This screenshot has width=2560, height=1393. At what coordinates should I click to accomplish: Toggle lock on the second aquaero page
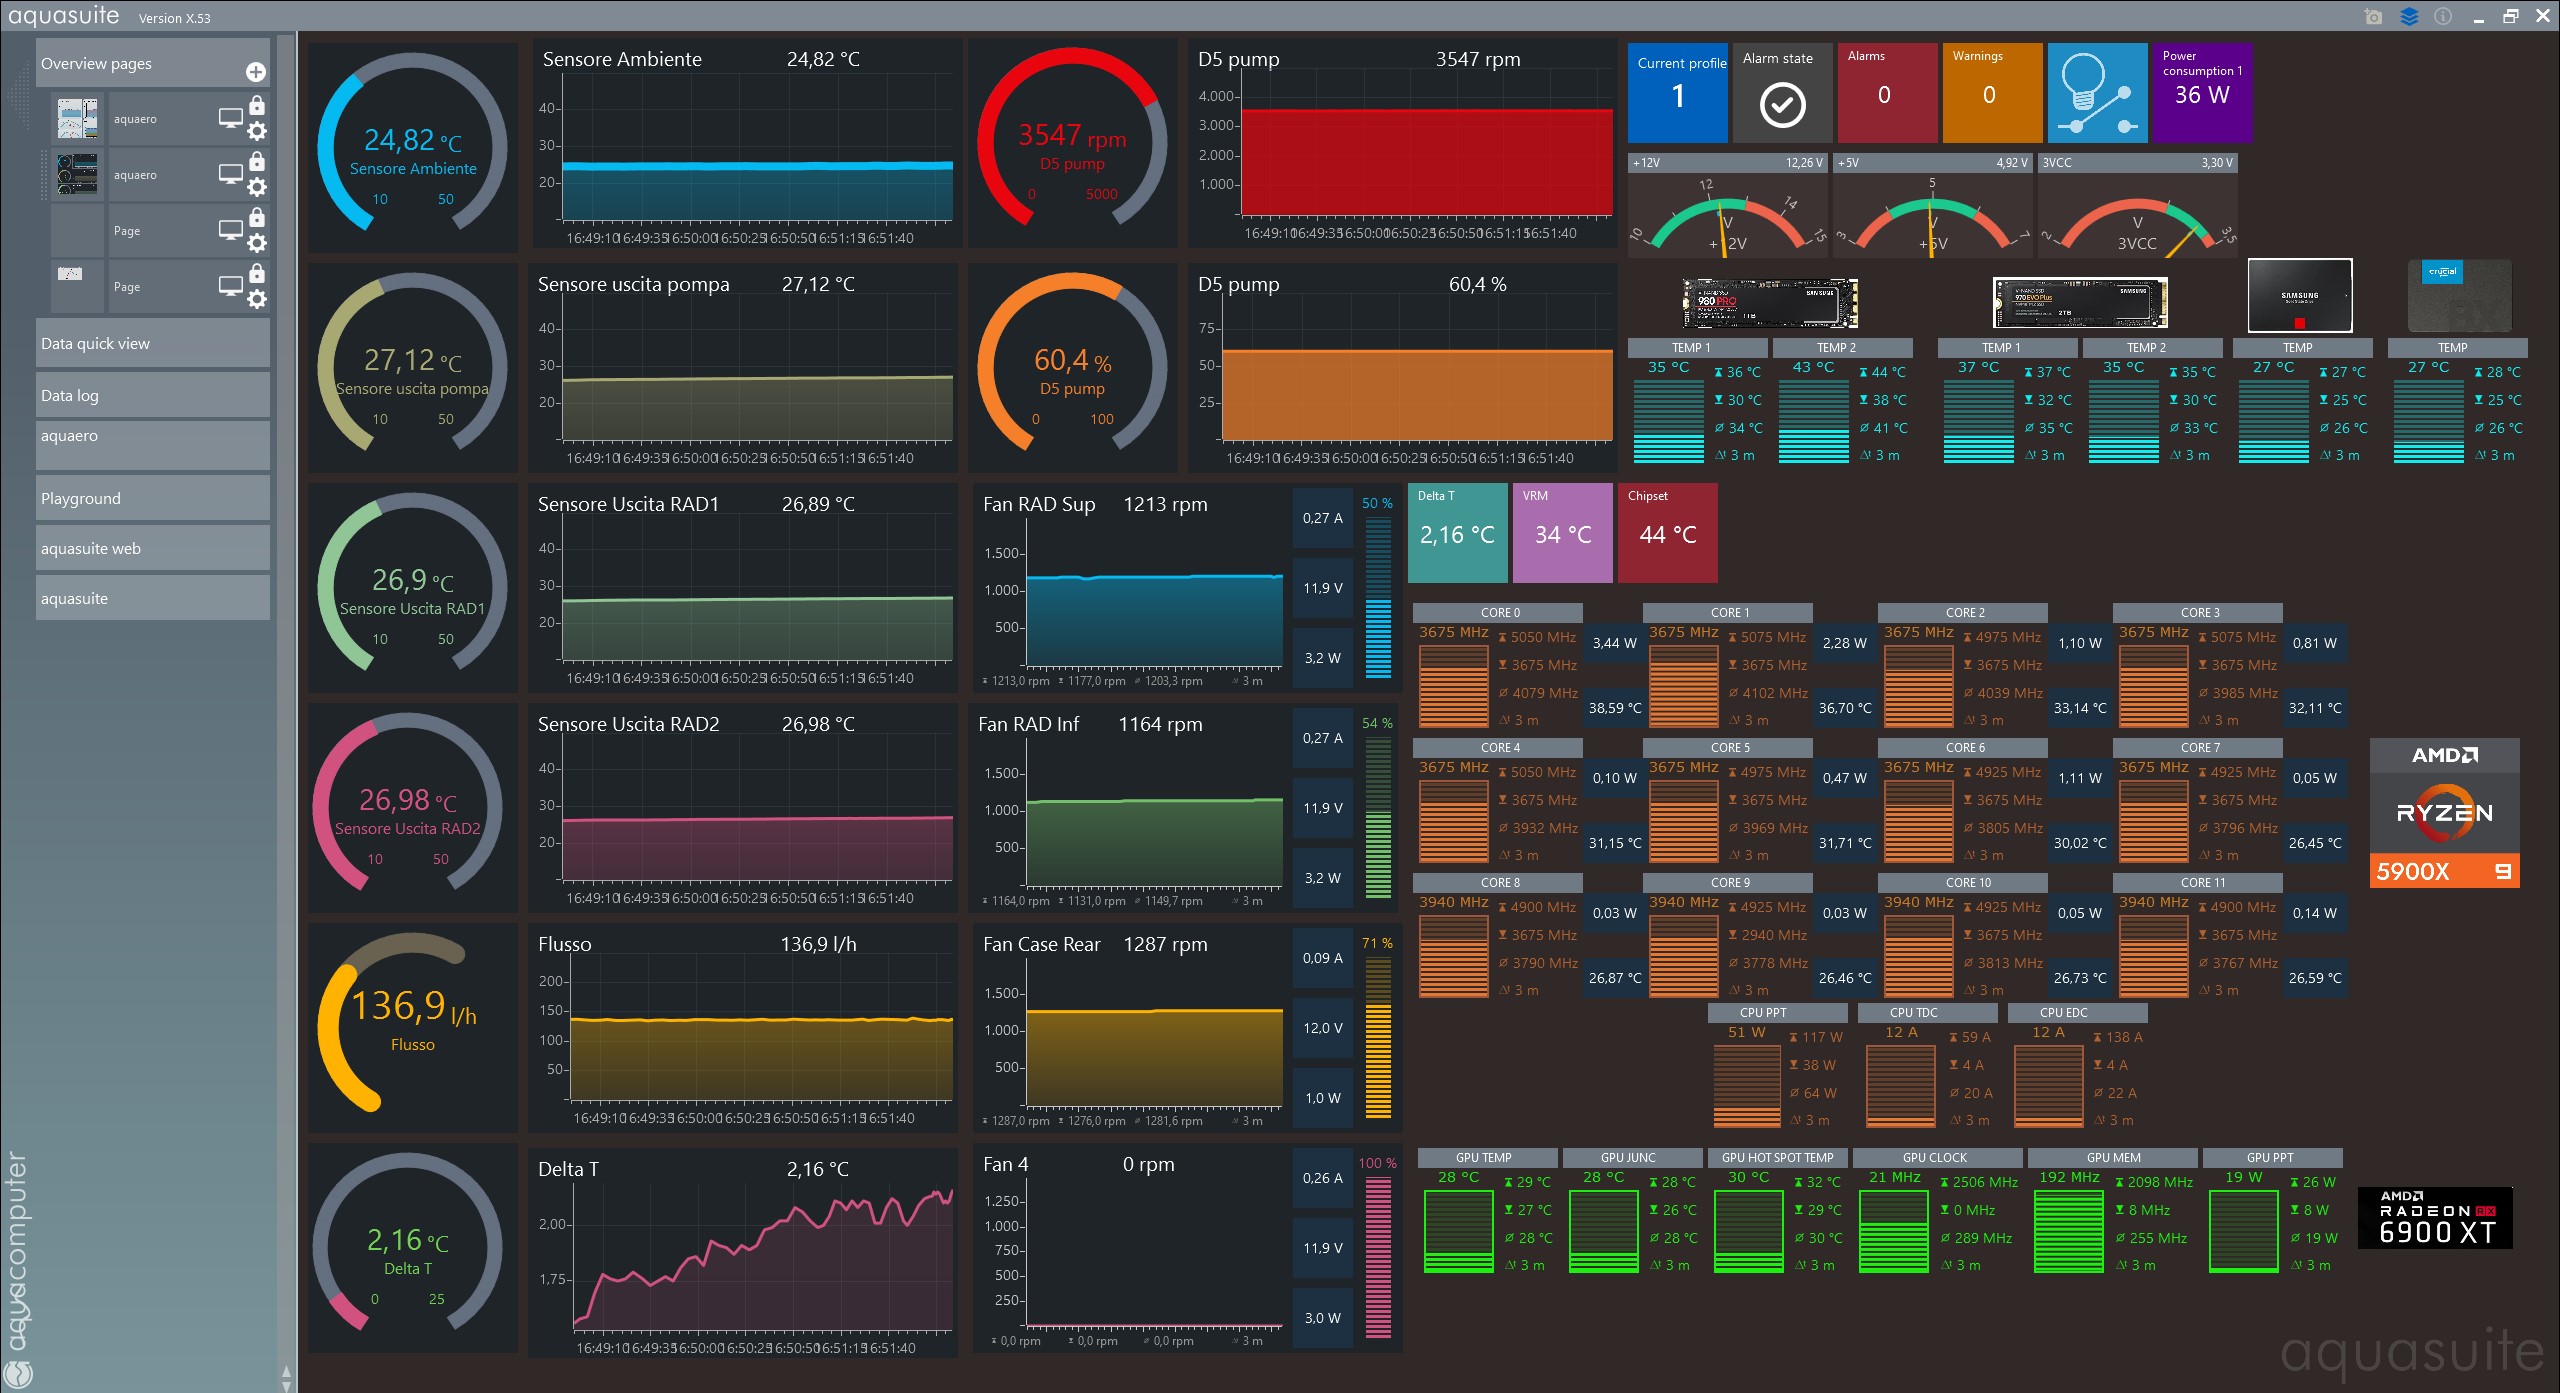coord(257,162)
